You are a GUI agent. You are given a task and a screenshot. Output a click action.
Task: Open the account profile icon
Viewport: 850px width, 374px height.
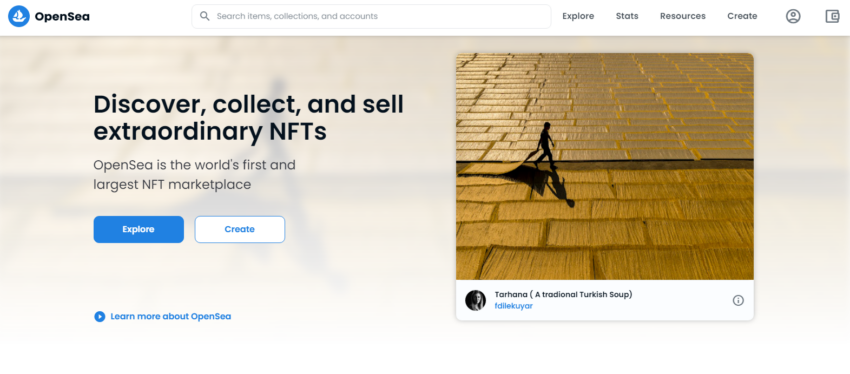pos(793,16)
